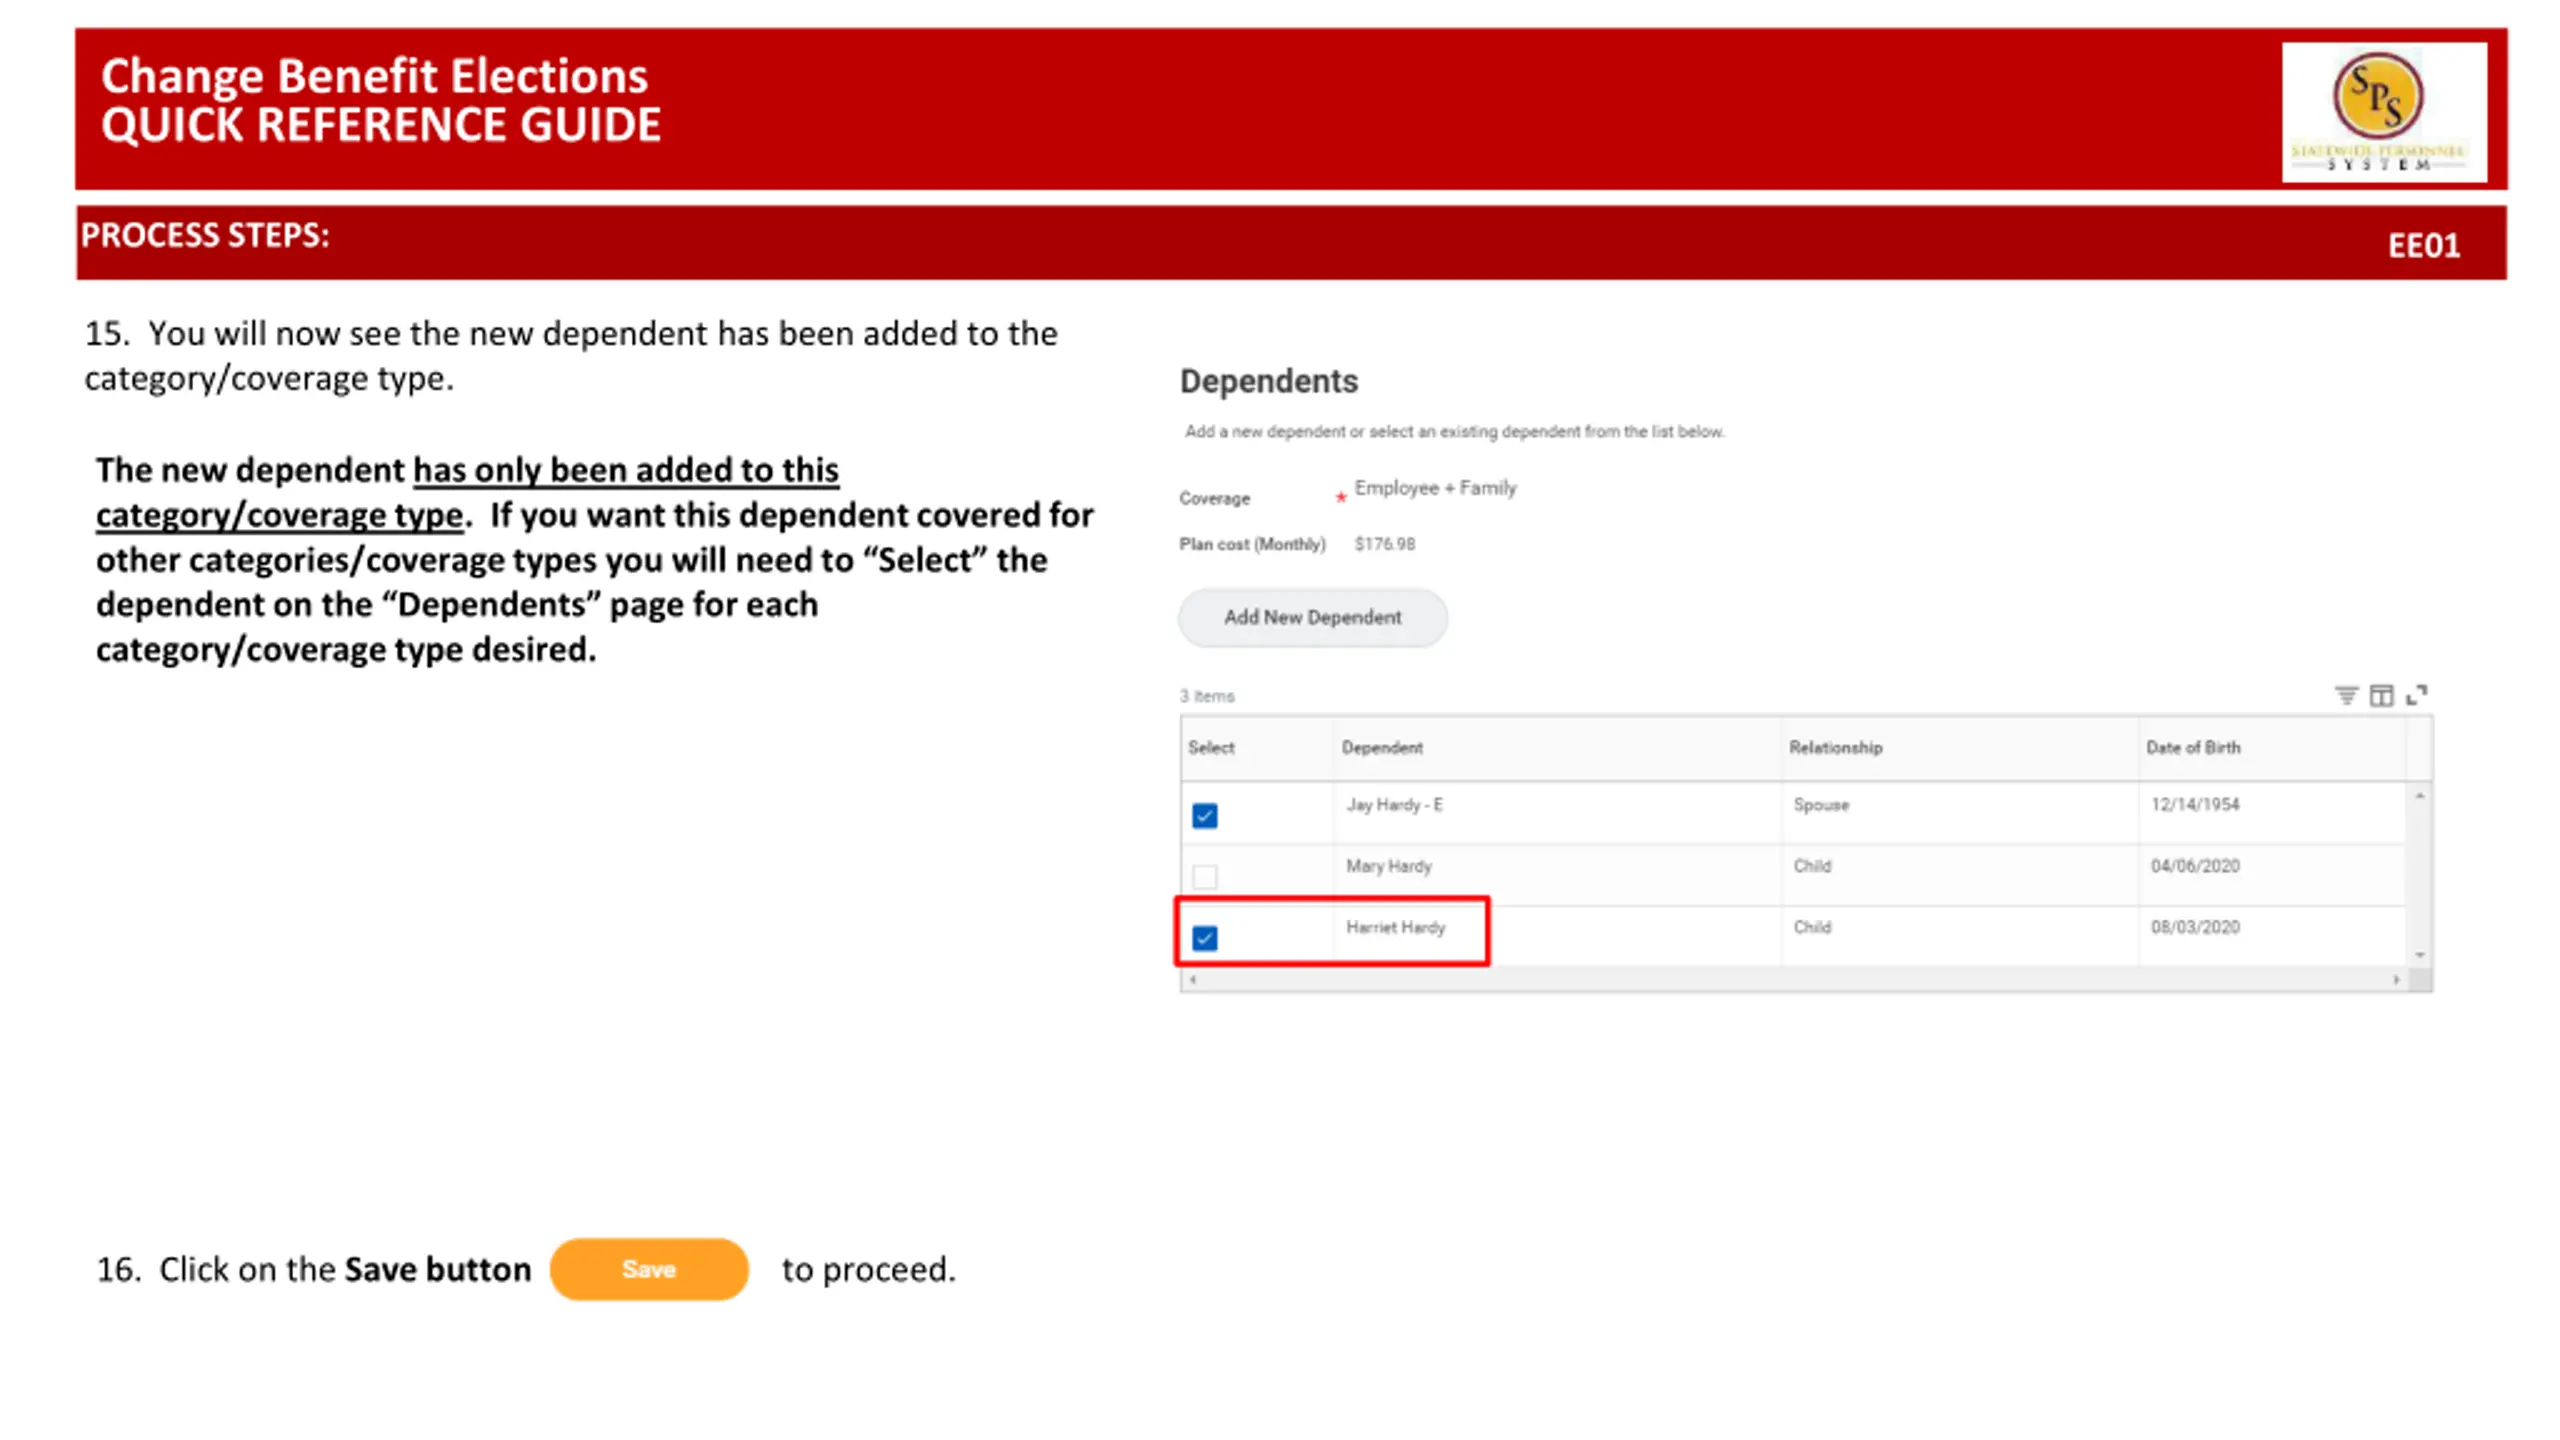2560x1440 pixels.
Task: Click the Select column header
Action: [1211, 748]
